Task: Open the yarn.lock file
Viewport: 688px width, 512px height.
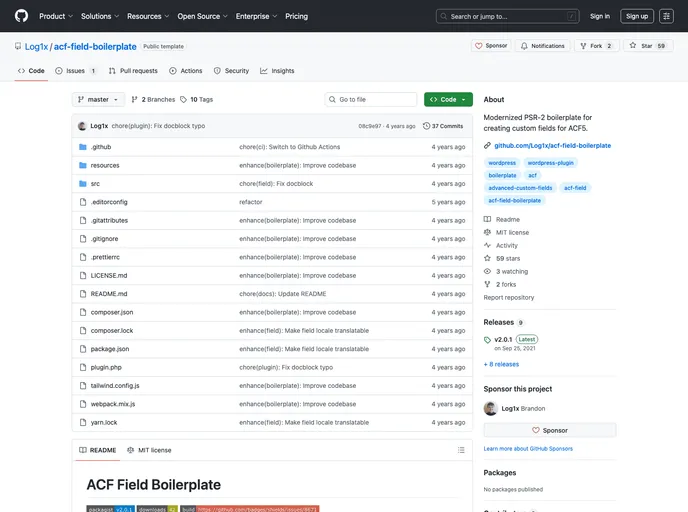Action: tap(104, 422)
